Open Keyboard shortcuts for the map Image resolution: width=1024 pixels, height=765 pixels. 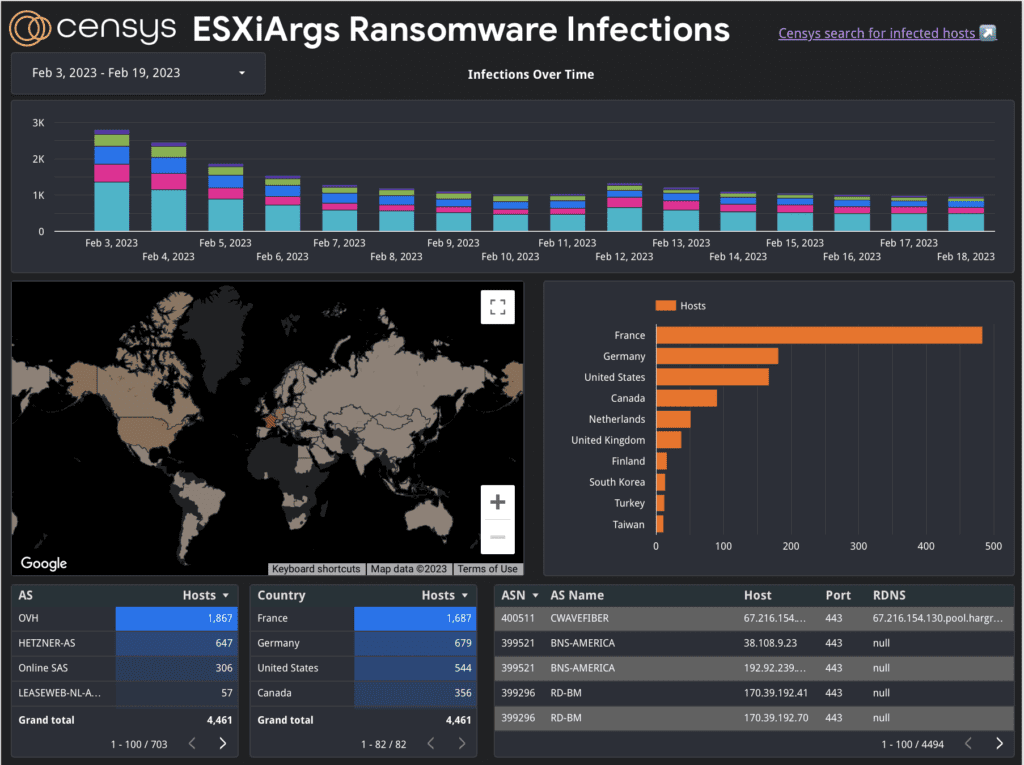tap(316, 568)
